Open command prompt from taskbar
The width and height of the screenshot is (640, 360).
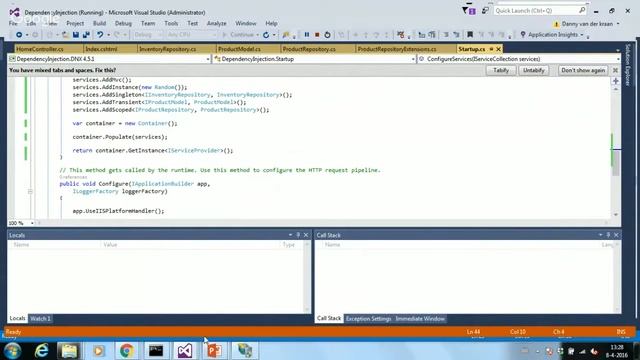pos(156,351)
